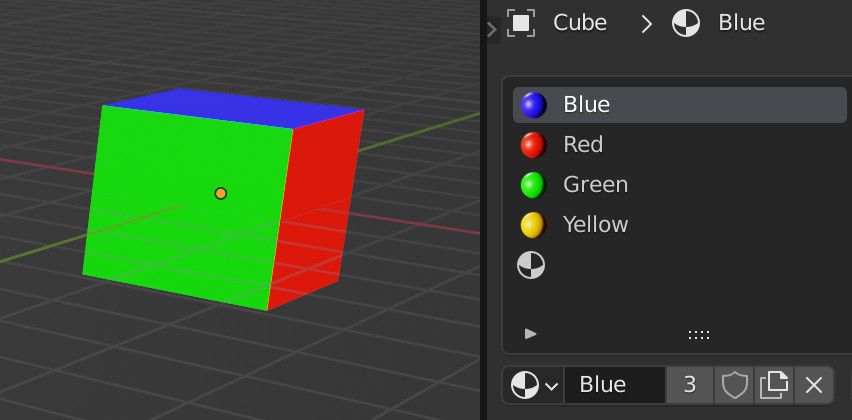Edit the Blue material name field
Viewport: 852px width, 420px height.
615,385
